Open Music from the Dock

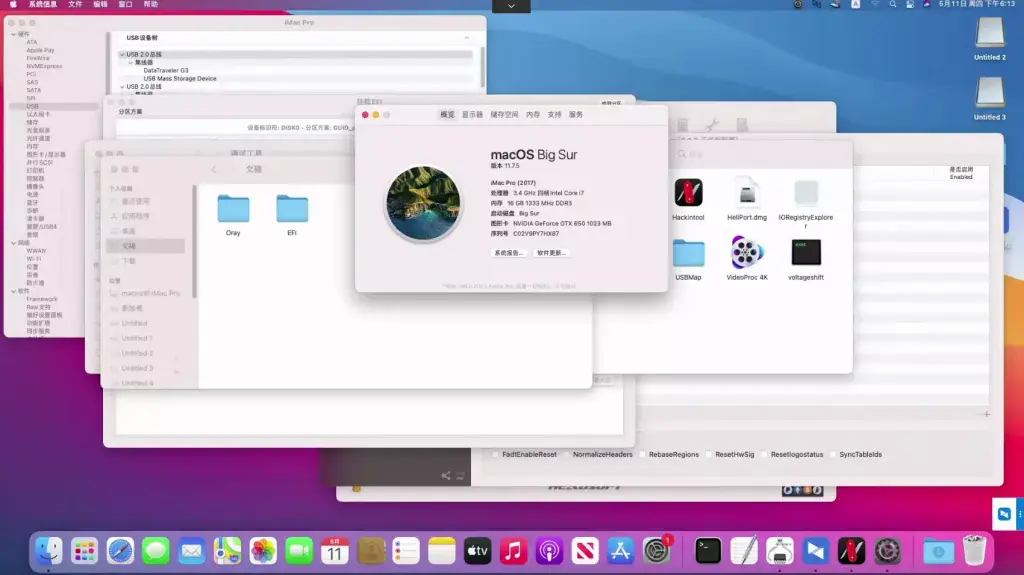click(513, 551)
